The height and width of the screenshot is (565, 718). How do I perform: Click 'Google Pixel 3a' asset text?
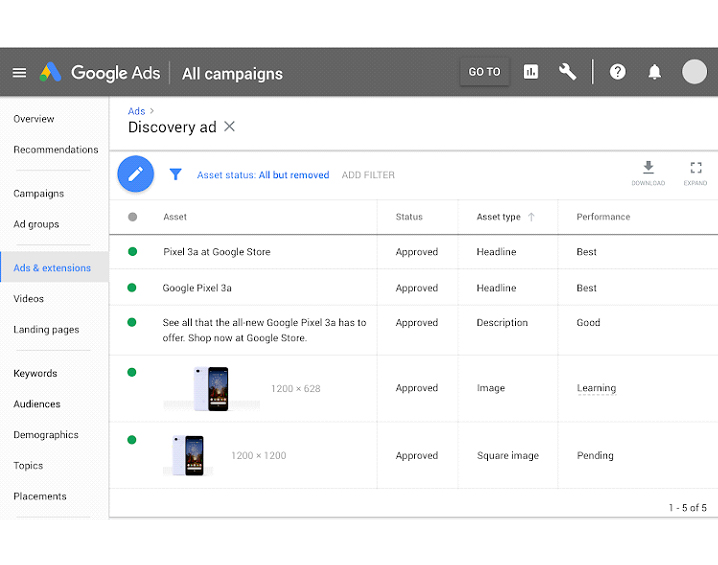(x=197, y=288)
